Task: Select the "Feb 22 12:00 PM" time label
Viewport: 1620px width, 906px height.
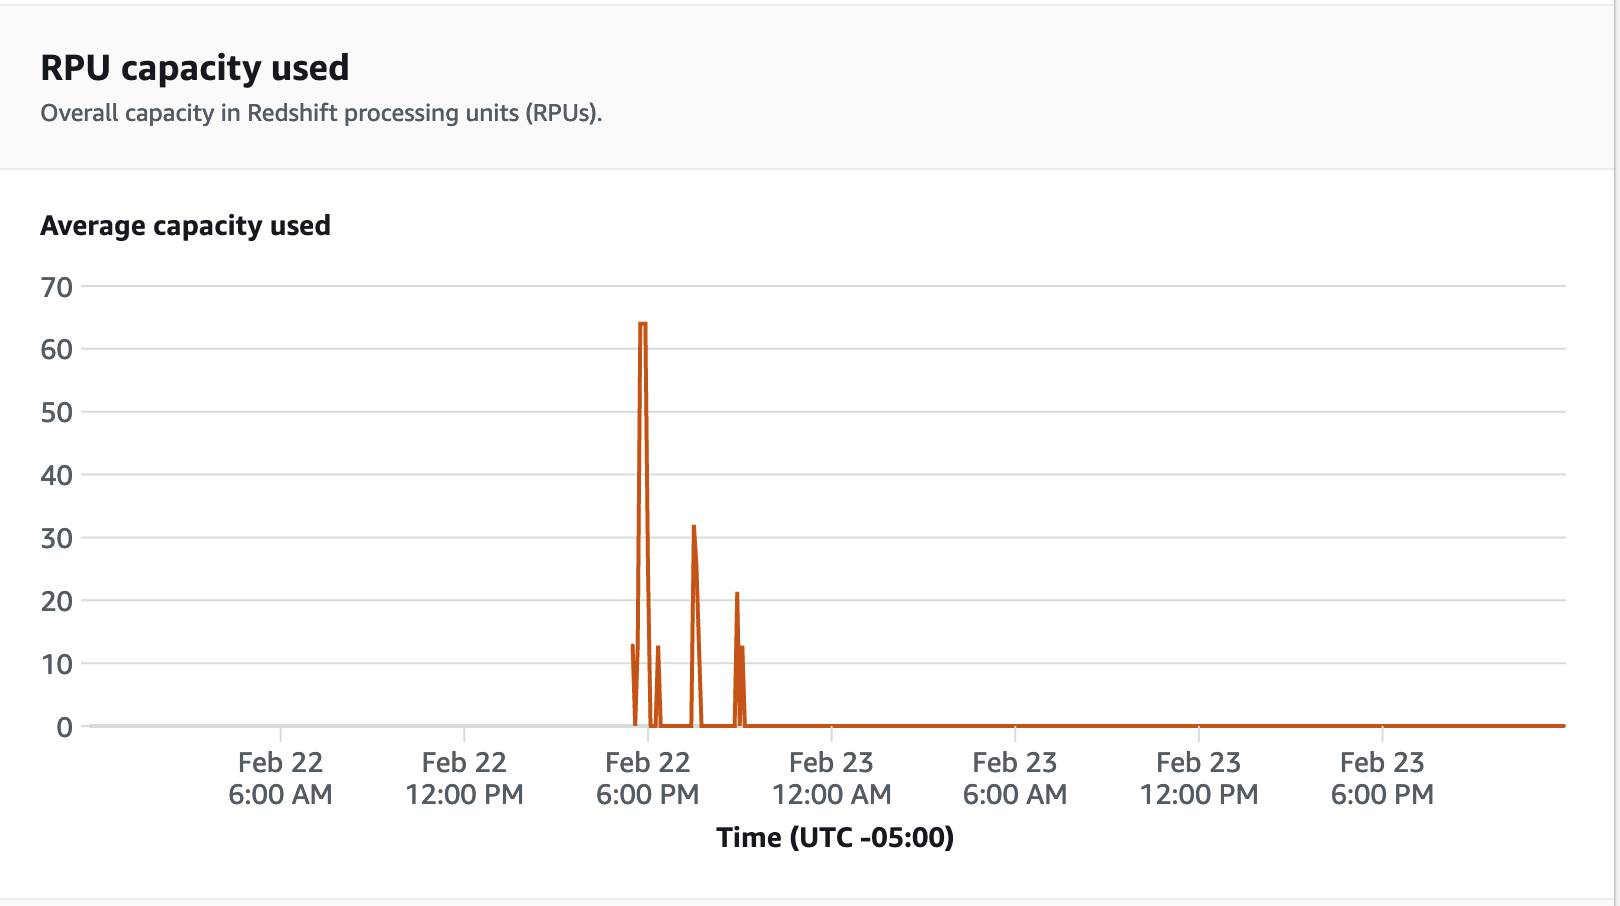Action: 464,778
